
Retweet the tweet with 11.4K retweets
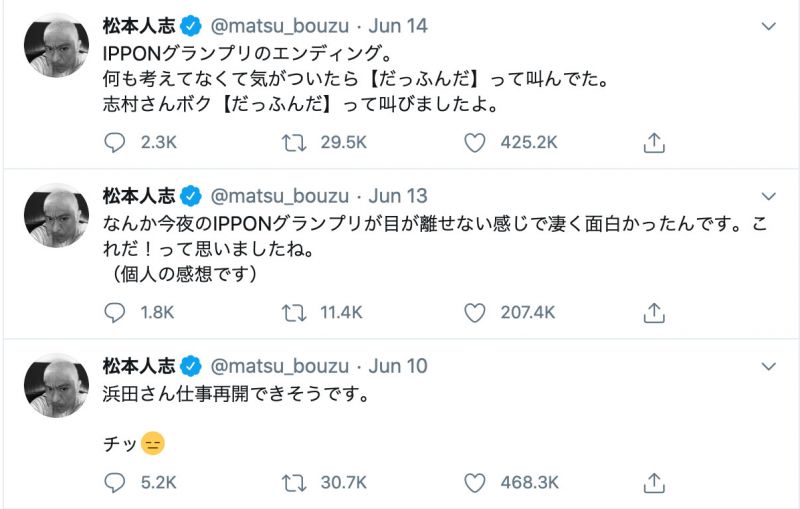295,313
